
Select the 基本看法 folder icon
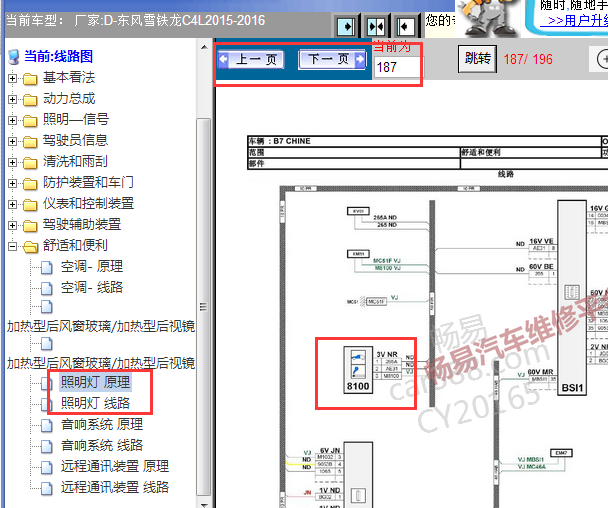[30, 79]
